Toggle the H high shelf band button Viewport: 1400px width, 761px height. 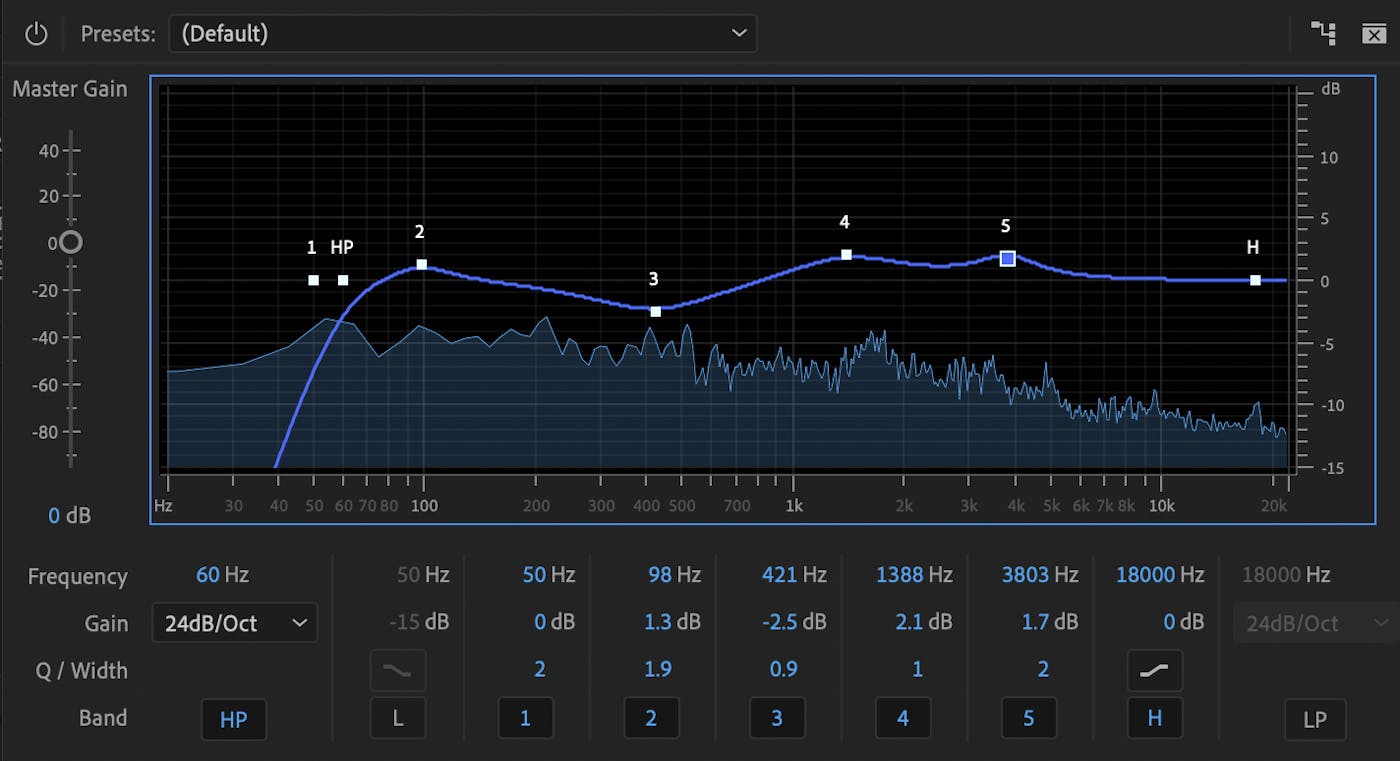coord(1155,718)
